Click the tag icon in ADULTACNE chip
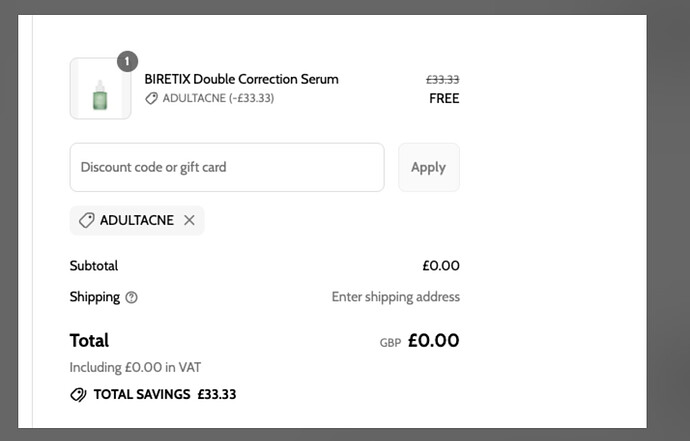 coord(86,220)
